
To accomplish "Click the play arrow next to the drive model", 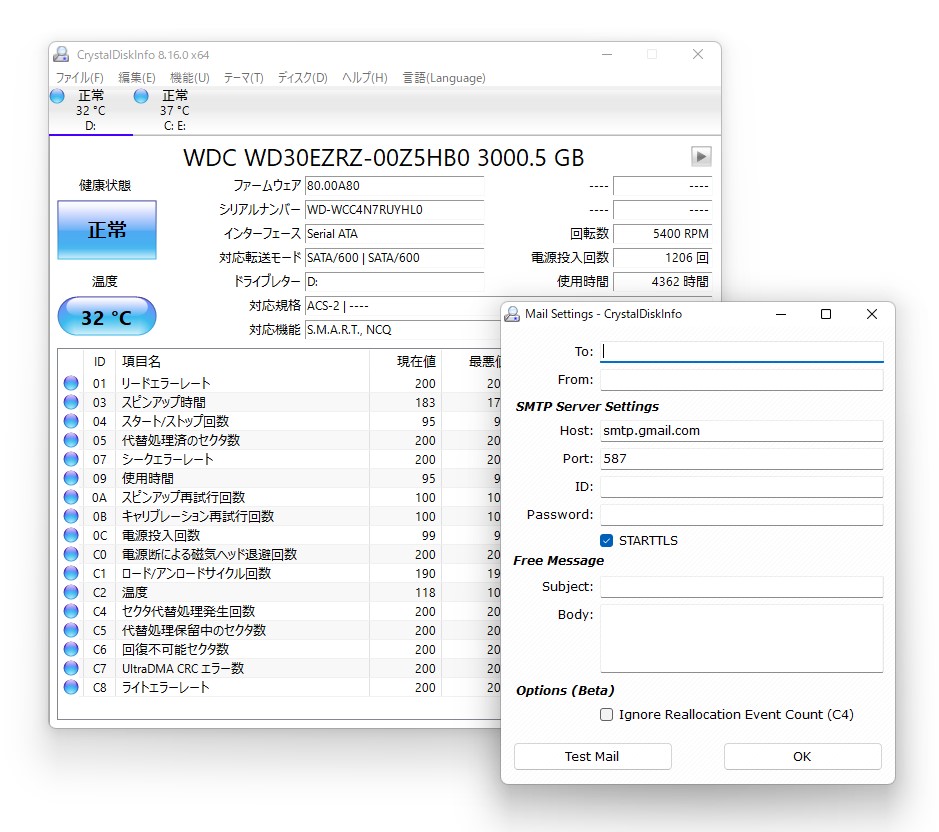I will point(700,156).
